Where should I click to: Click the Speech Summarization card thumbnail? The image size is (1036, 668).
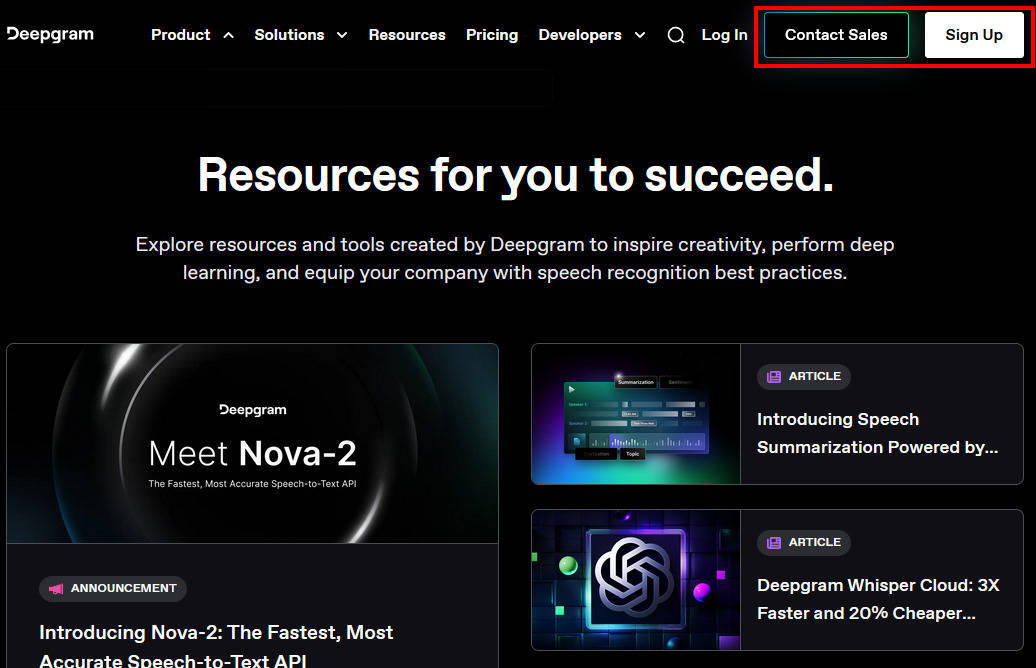click(636, 414)
